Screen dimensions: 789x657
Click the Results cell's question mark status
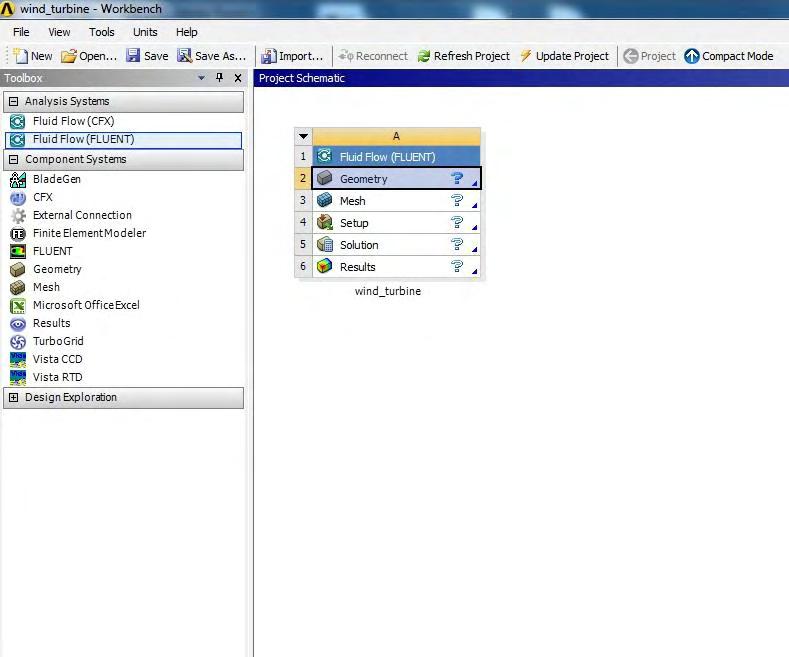(x=456, y=266)
